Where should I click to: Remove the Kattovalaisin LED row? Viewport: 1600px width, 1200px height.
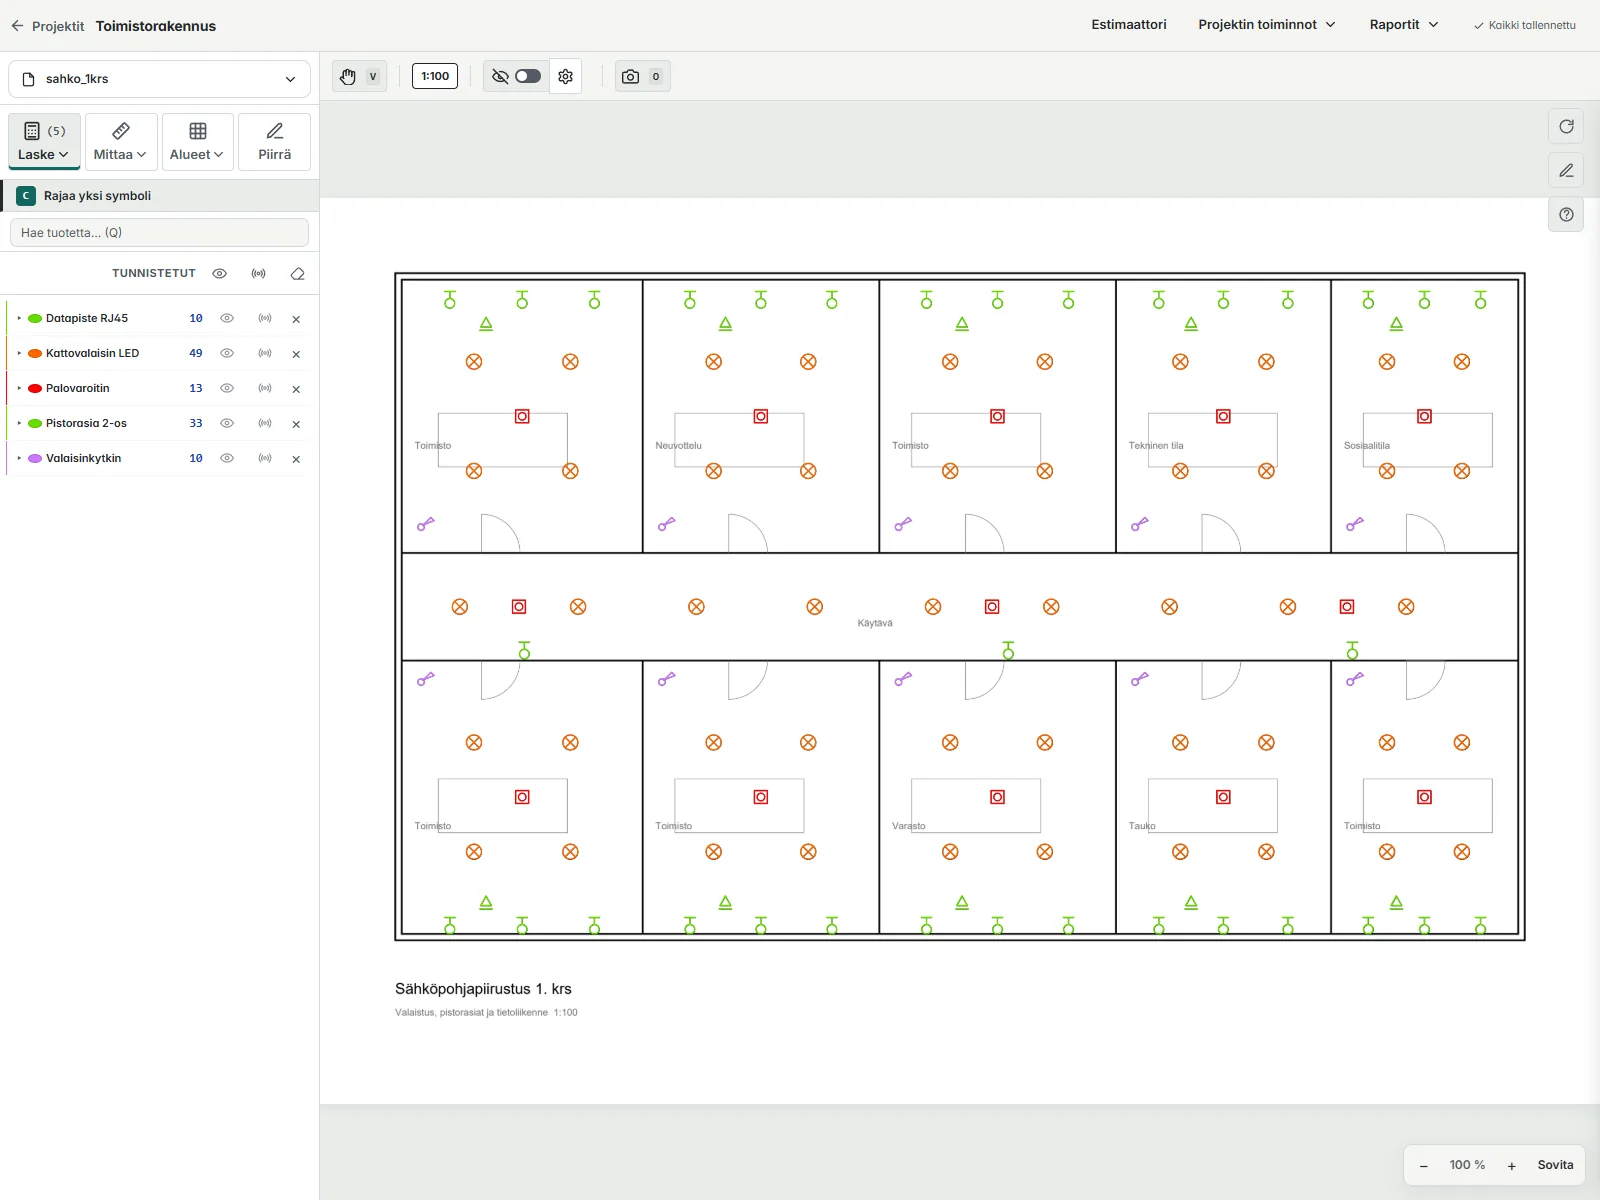[x=296, y=354]
